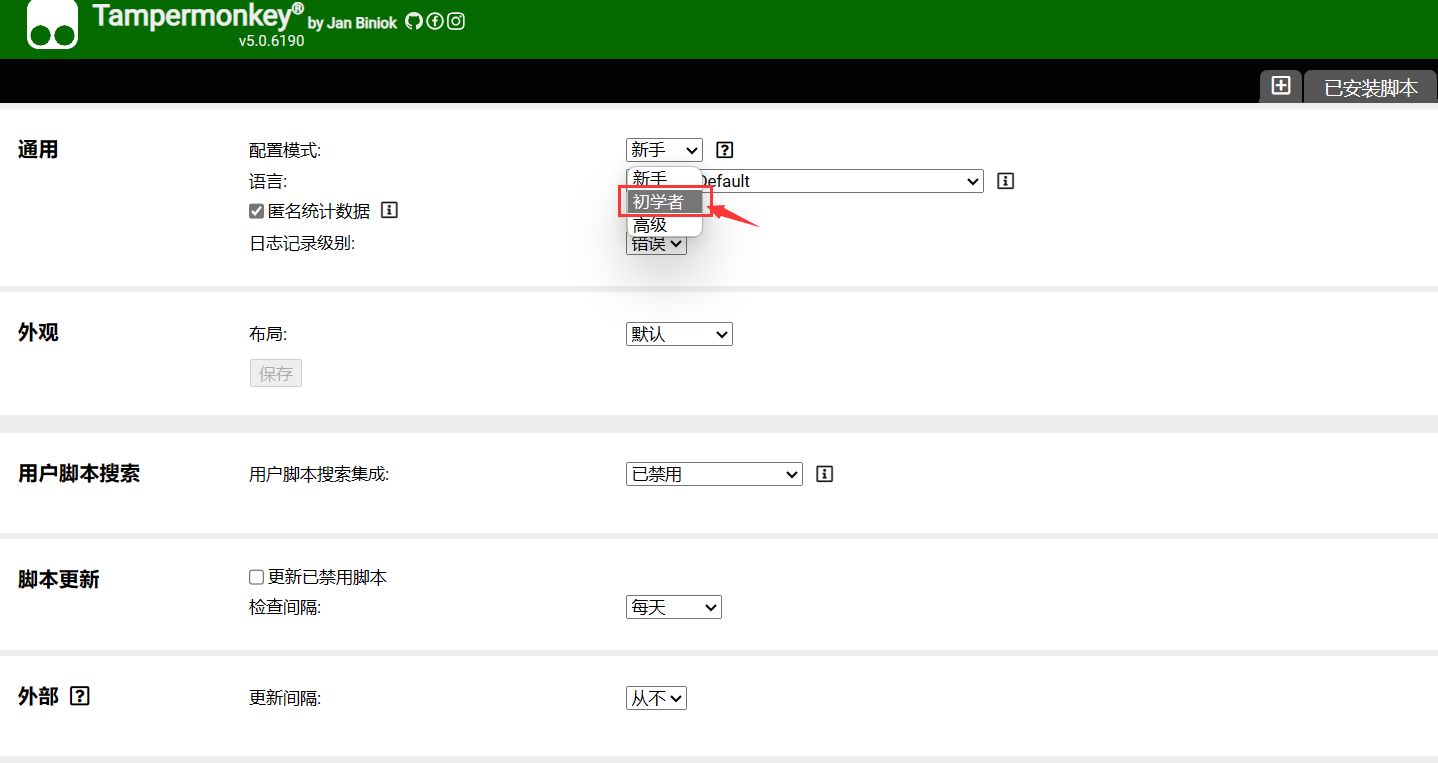Expand the 用户脚本搜索集成 dropdown

click(x=714, y=474)
